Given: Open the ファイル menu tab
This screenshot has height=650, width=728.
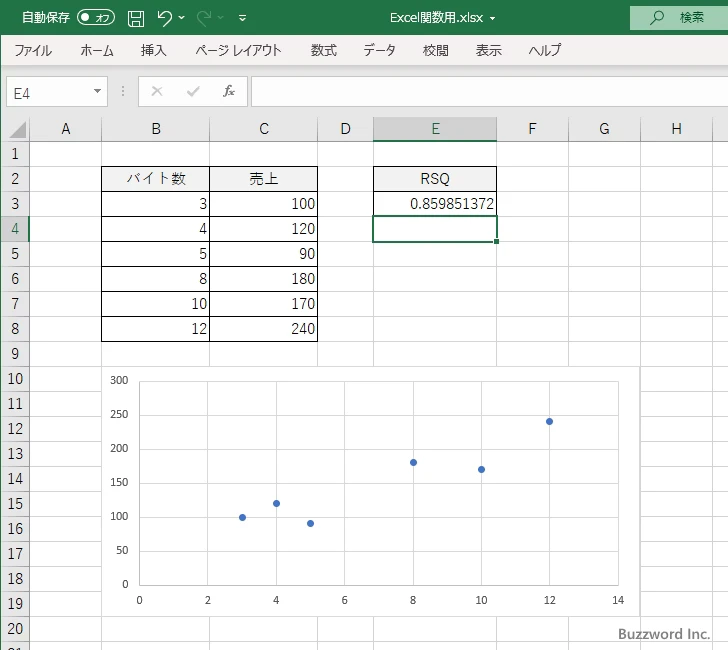Looking at the screenshot, I should [x=33, y=50].
